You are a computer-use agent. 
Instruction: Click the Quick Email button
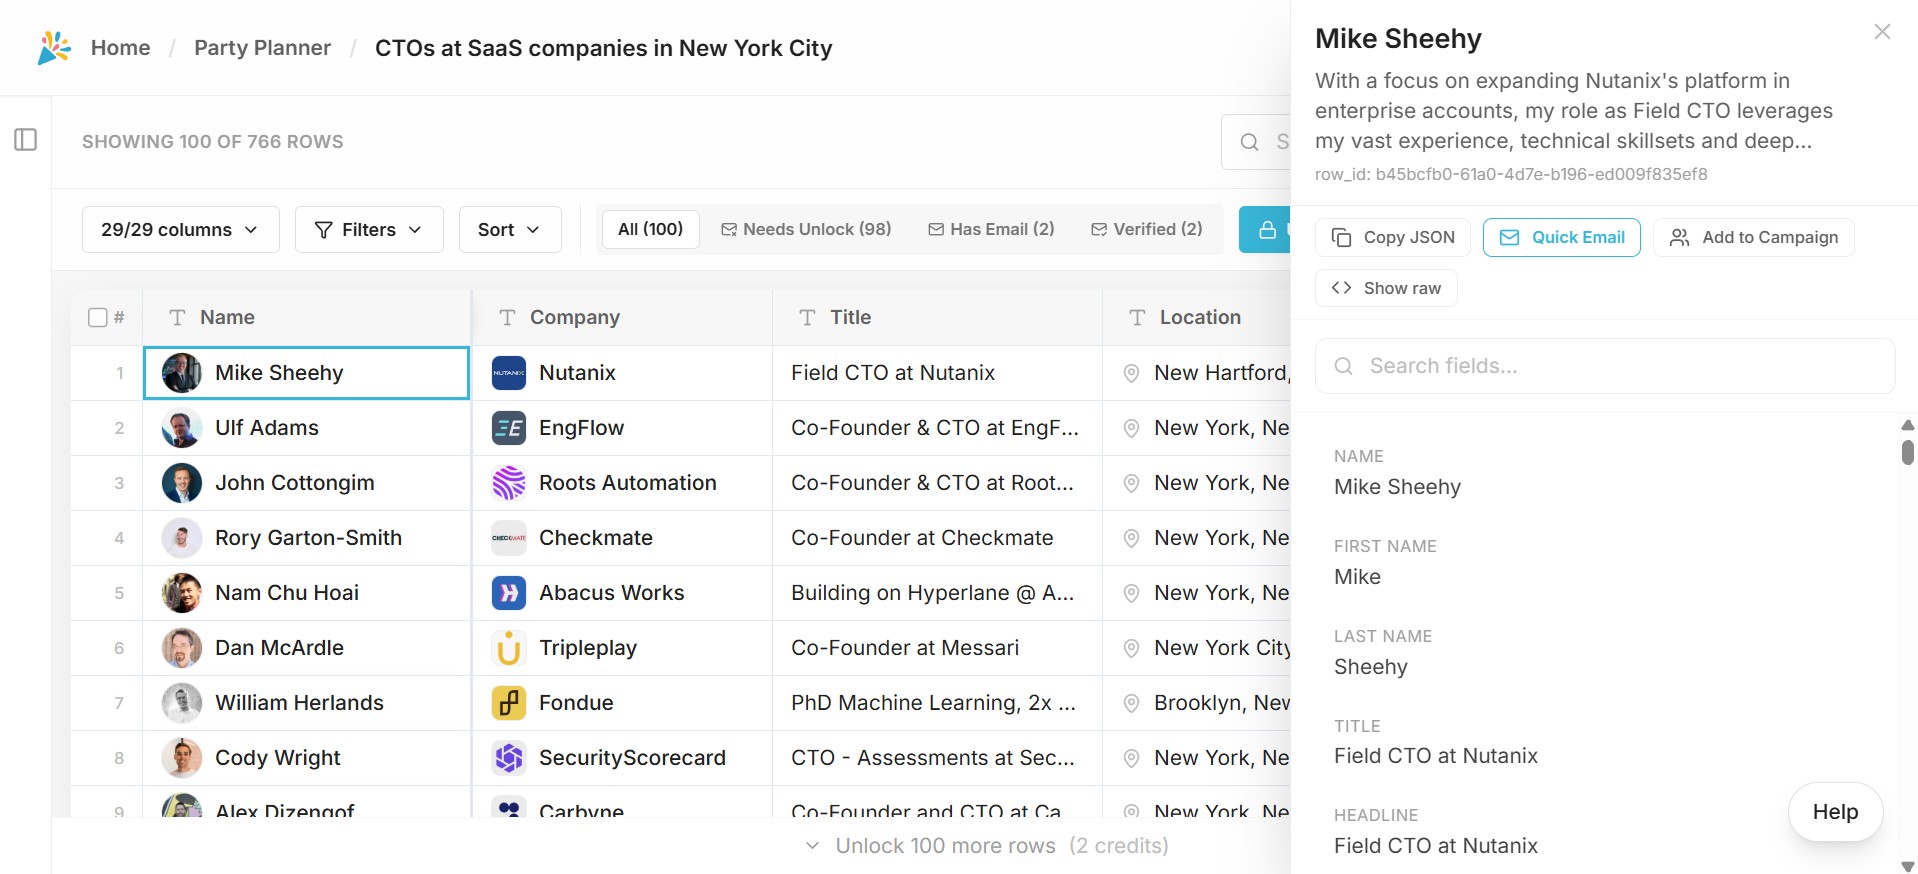coord(1561,237)
